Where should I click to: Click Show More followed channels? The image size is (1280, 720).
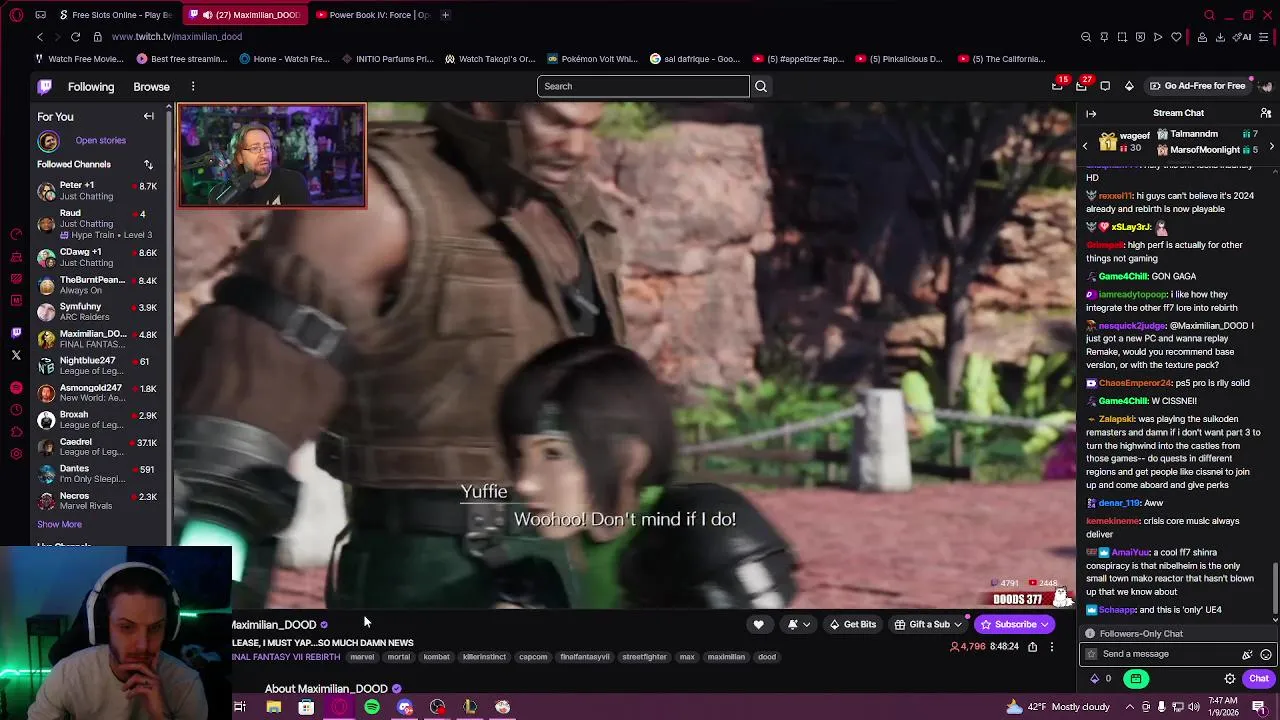coord(60,524)
